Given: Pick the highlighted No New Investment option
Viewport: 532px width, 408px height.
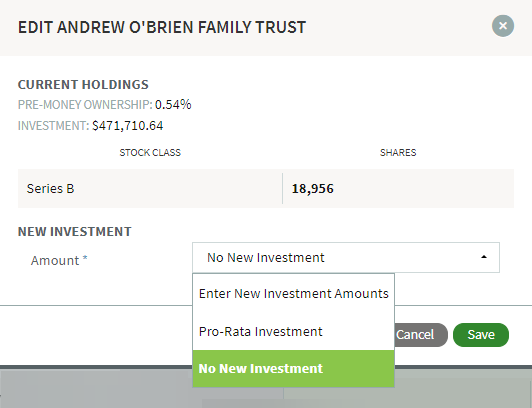Looking at the screenshot, I should tap(293, 368).
